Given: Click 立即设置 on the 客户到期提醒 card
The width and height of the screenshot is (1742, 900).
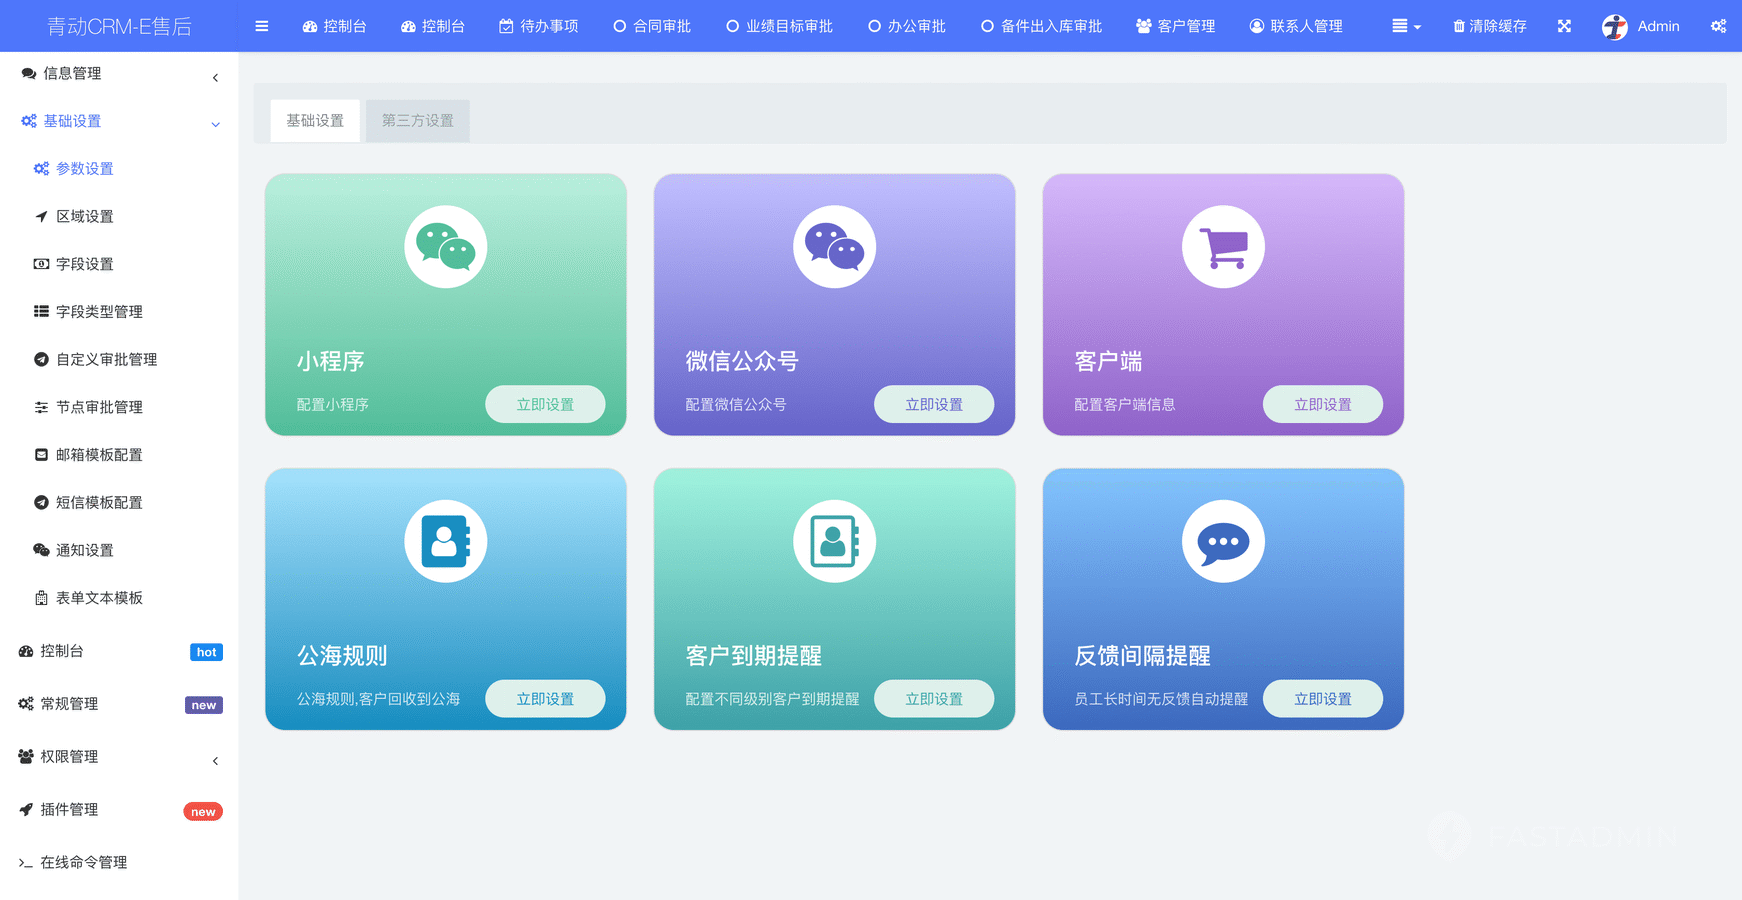Looking at the screenshot, I should [933, 699].
